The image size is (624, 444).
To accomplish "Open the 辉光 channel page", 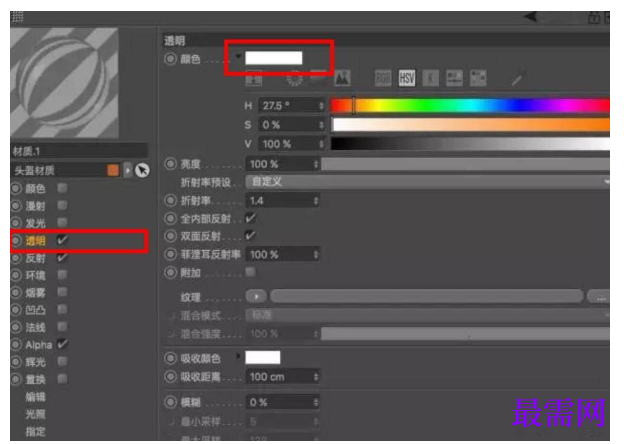I will pyautogui.click(x=35, y=362).
